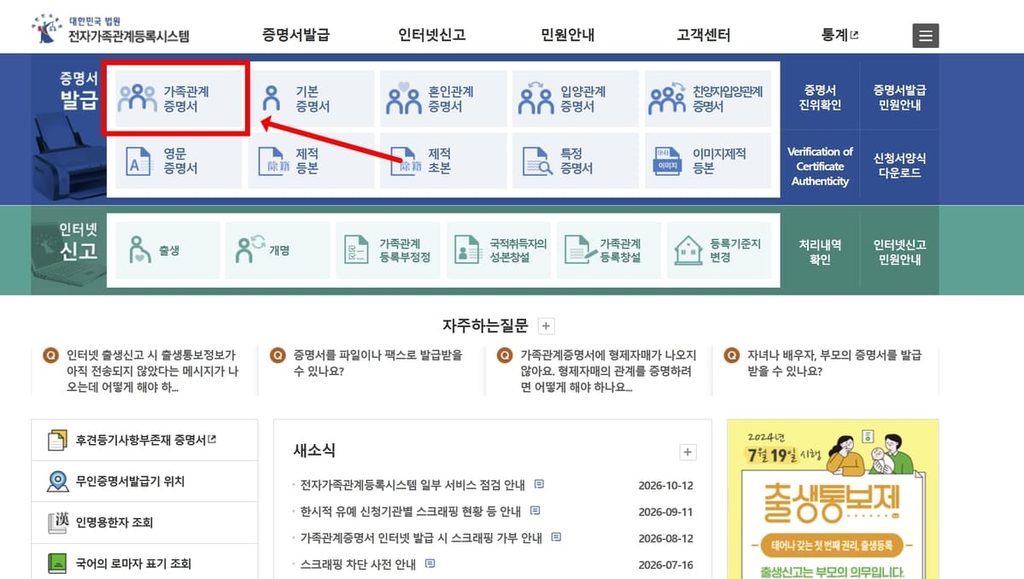Read notice 전자가족관계등록시스템 일부 서비스 점검 안내
The height and width of the screenshot is (579, 1024).
[413, 485]
